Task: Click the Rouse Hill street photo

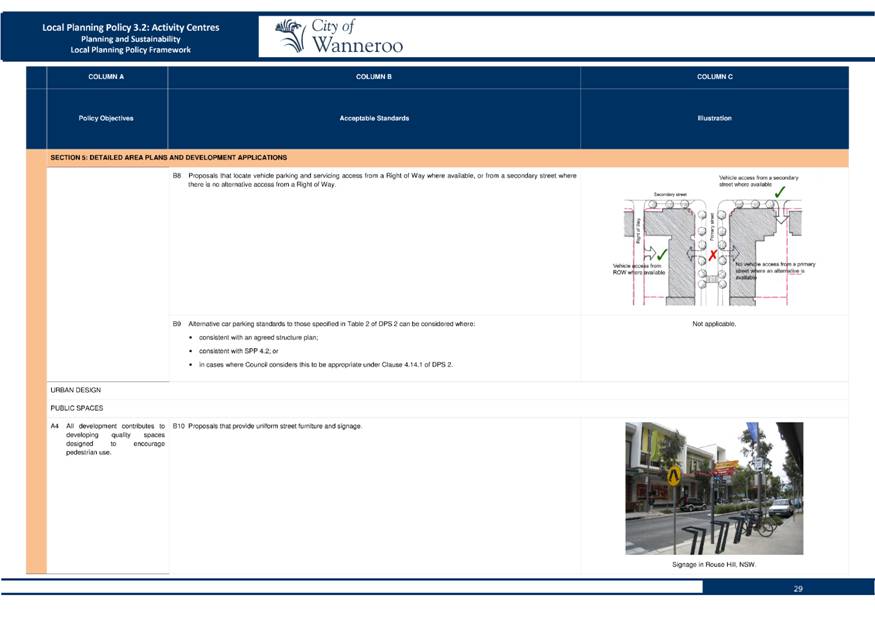Action: (714, 488)
